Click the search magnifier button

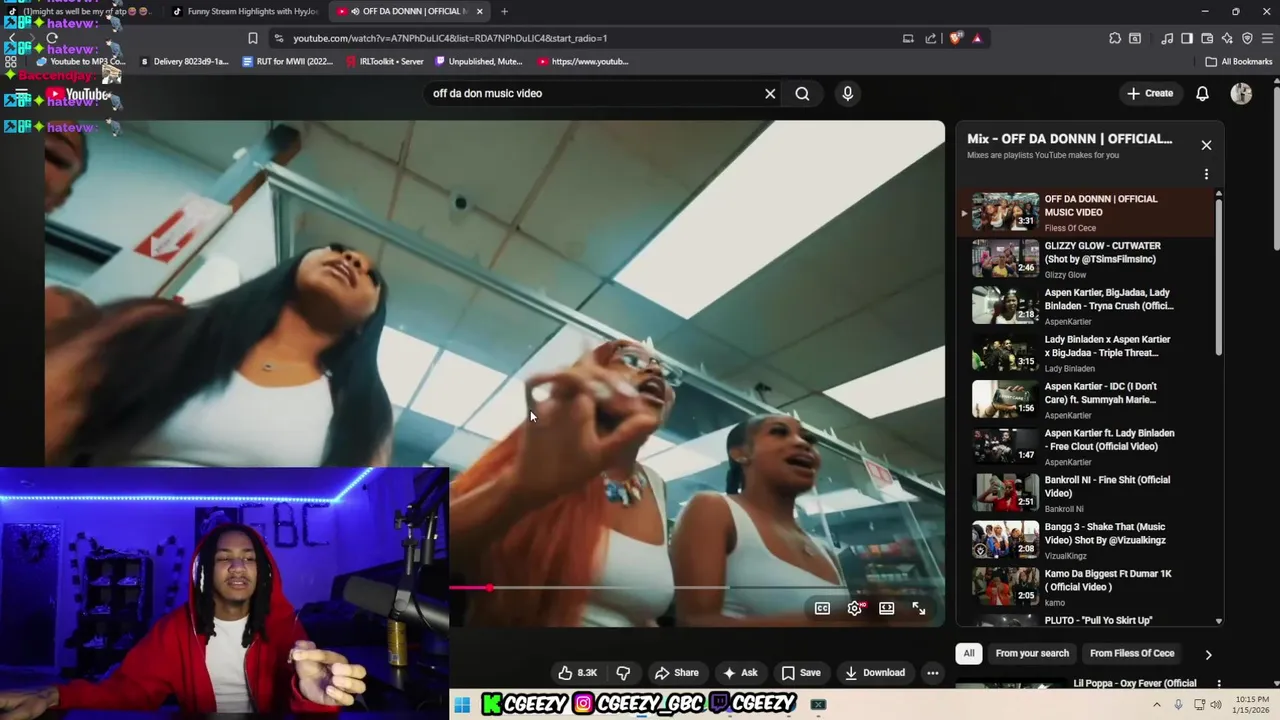tap(802, 93)
